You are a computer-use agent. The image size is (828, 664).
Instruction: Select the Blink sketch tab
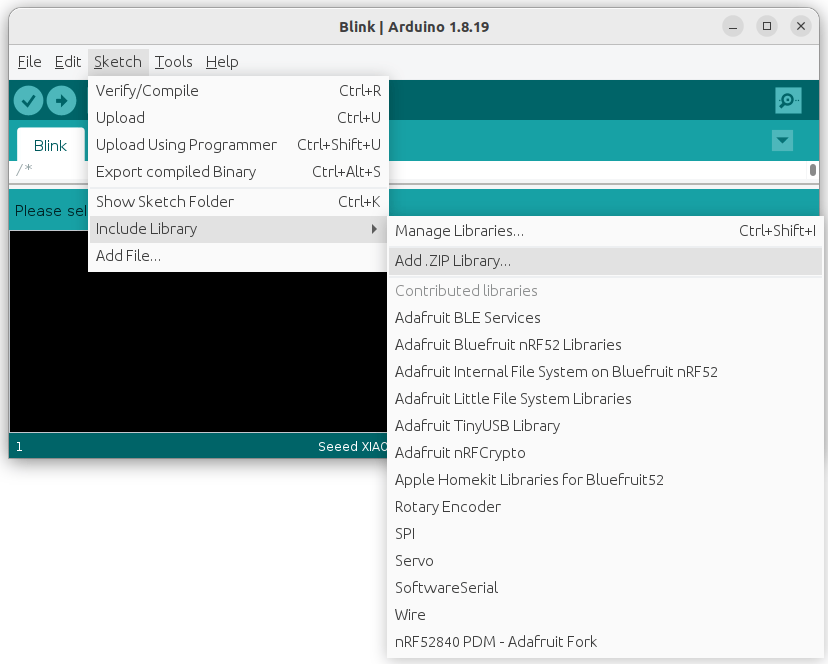50,145
